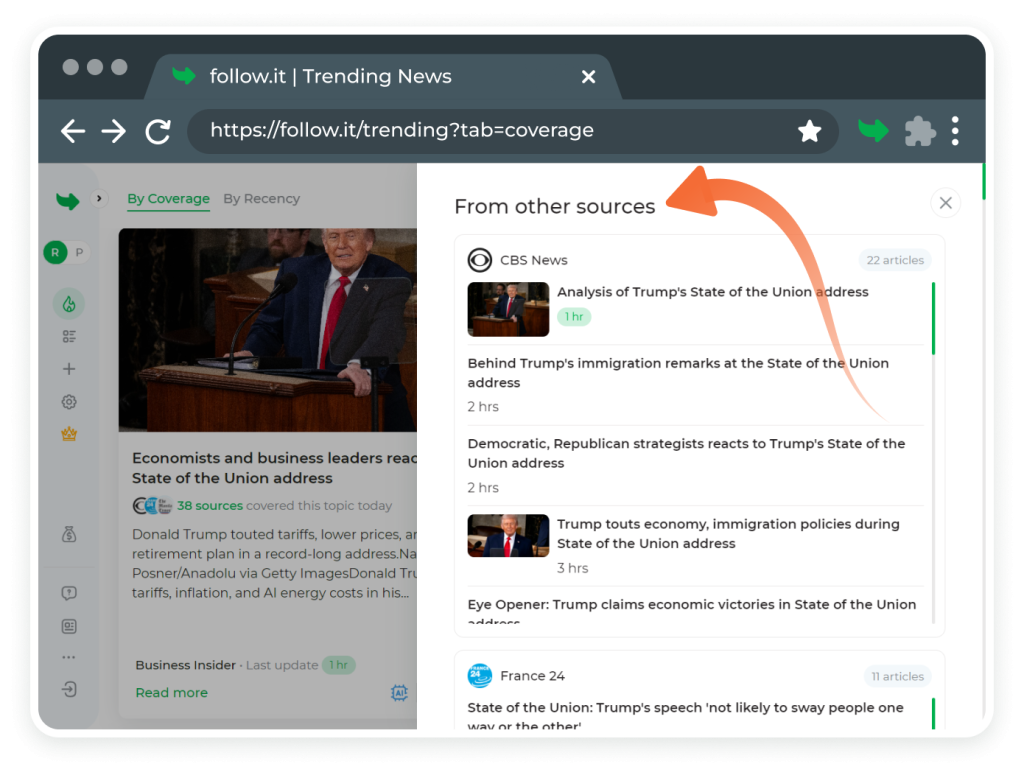Open the green follow.it browser extension icon
Image resolution: width=1024 pixels, height=764 pixels.
coord(873,131)
